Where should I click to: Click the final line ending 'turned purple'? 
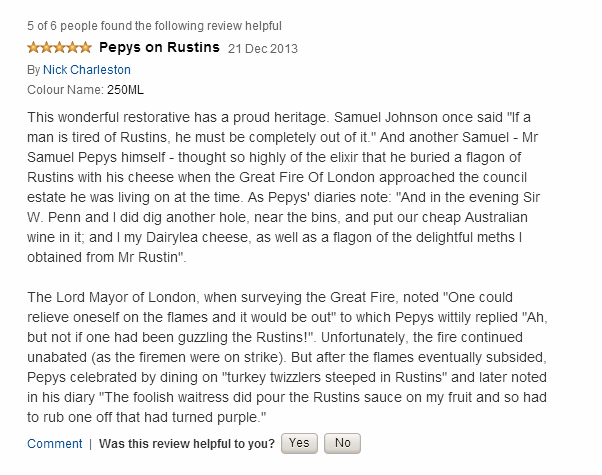tap(146, 417)
